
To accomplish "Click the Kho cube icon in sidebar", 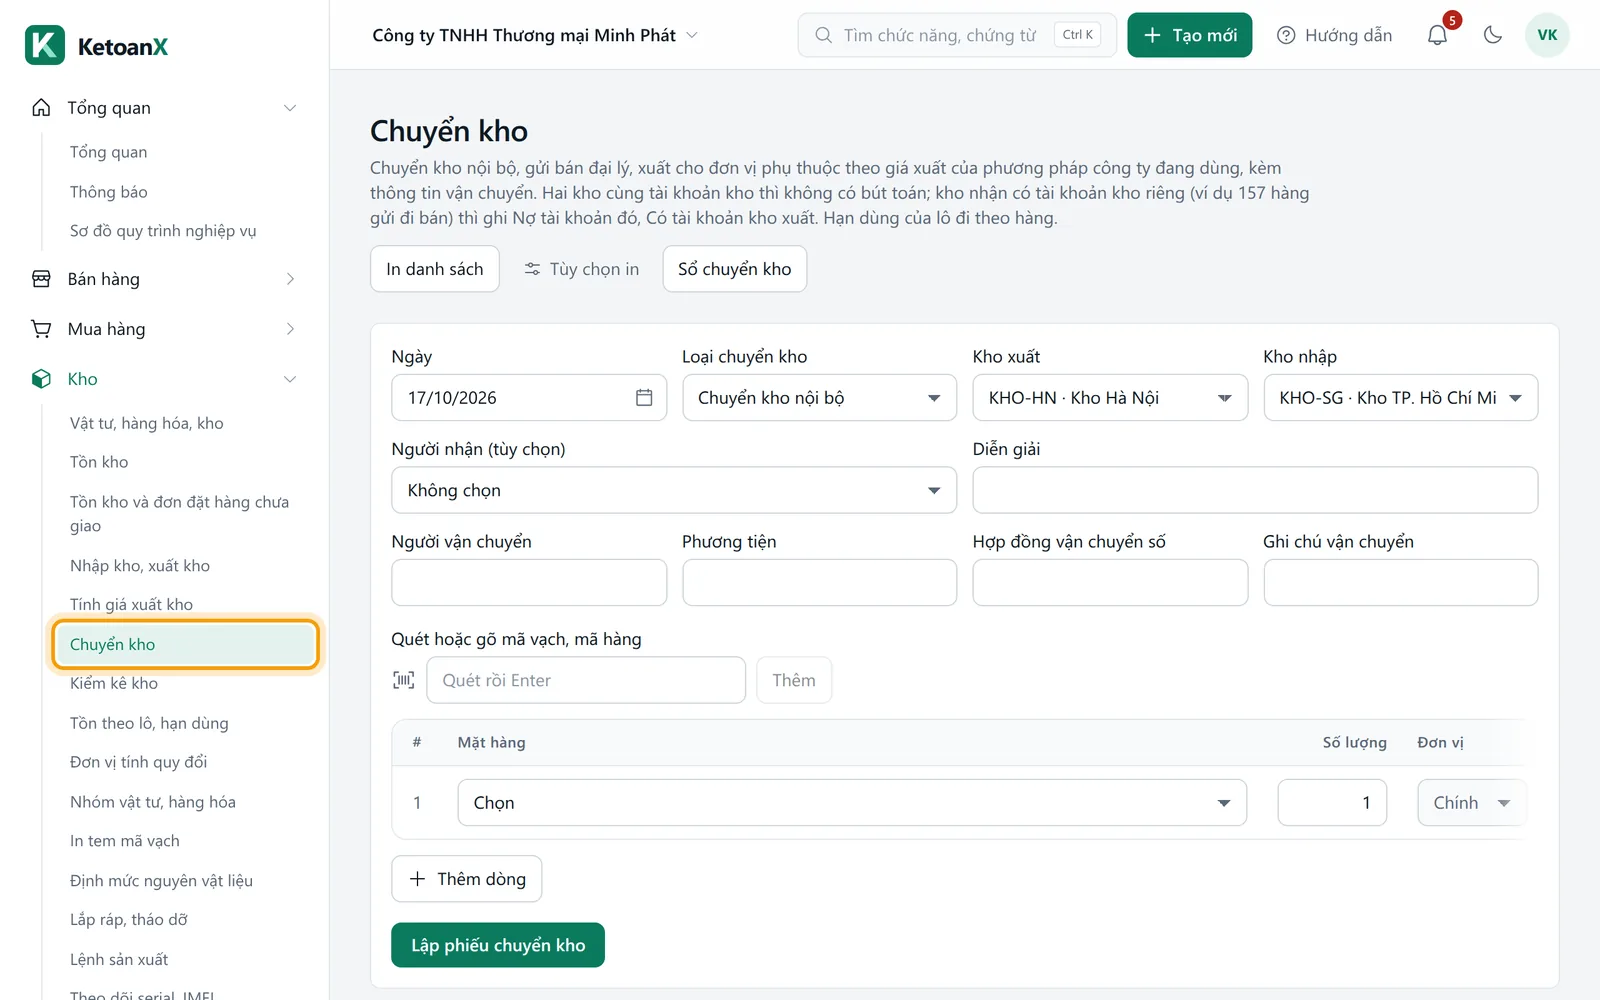I will click(x=41, y=379).
